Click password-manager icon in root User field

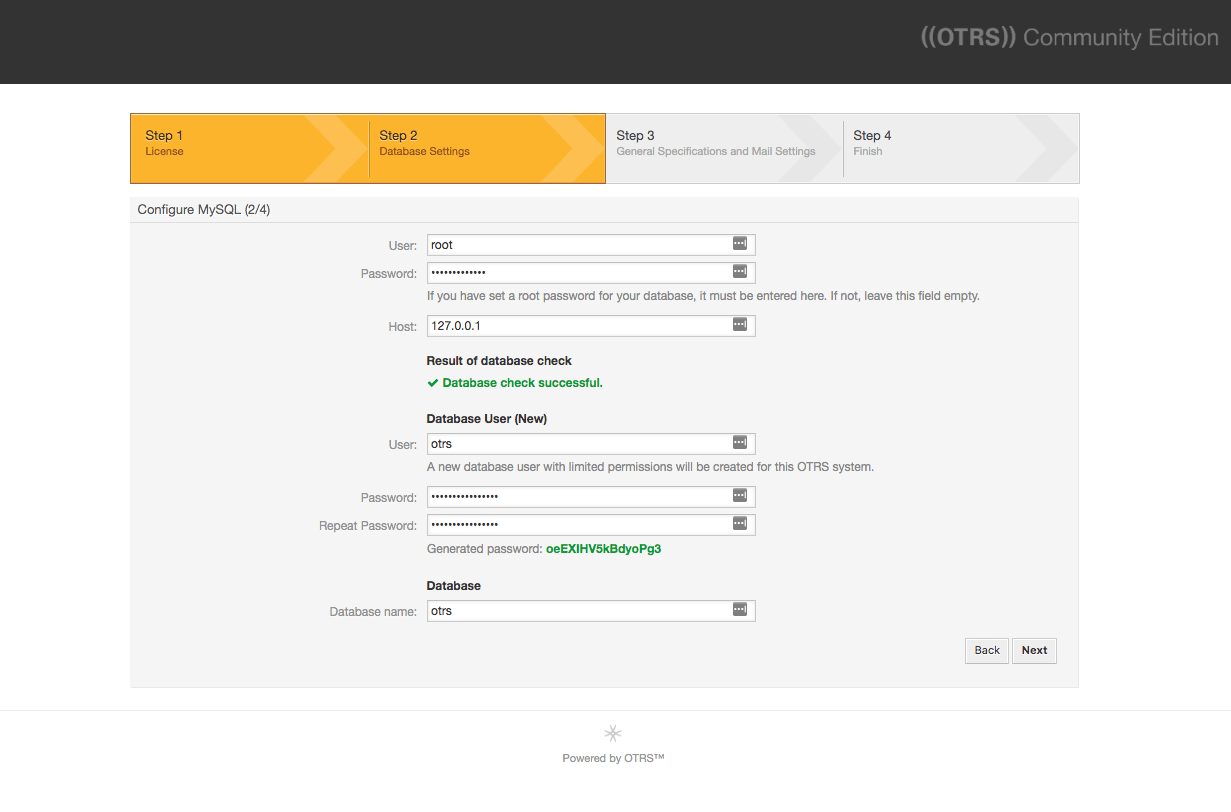point(740,243)
